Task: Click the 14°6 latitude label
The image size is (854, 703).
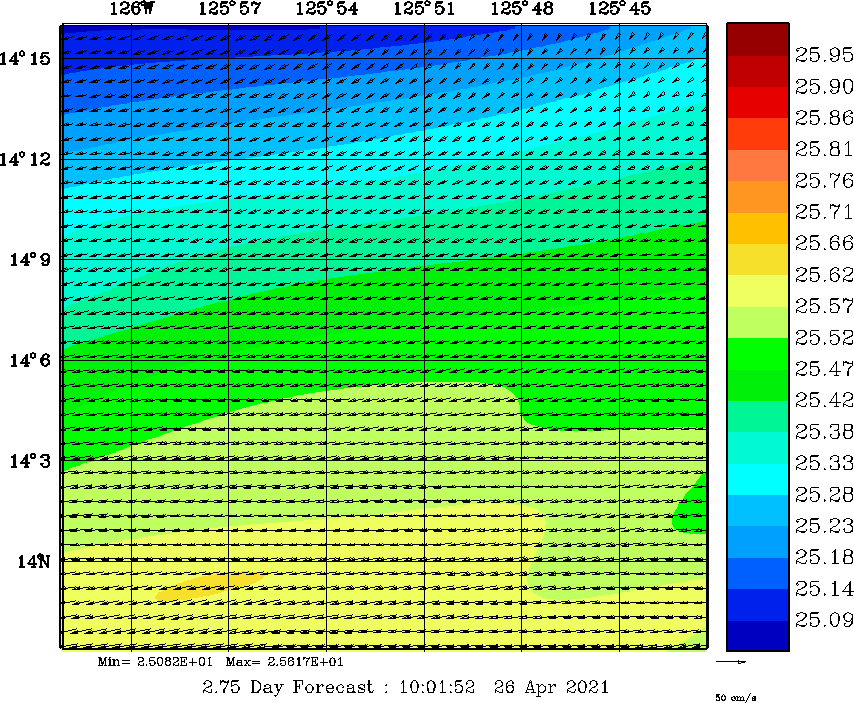Action: [30, 360]
